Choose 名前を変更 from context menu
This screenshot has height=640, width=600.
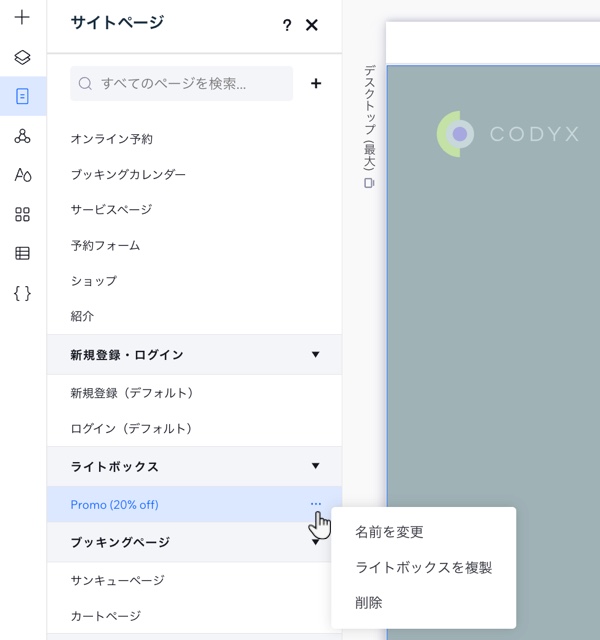tap(389, 532)
